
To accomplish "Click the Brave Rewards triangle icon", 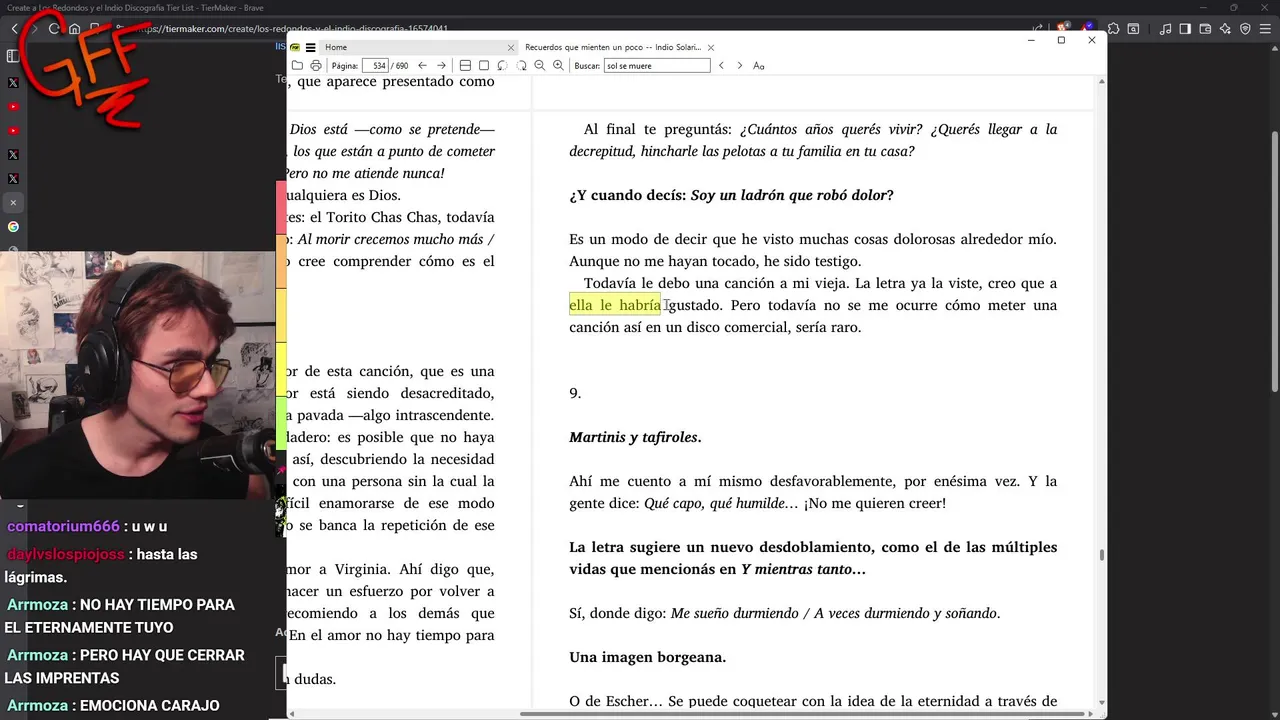I will click(1086, 27).
